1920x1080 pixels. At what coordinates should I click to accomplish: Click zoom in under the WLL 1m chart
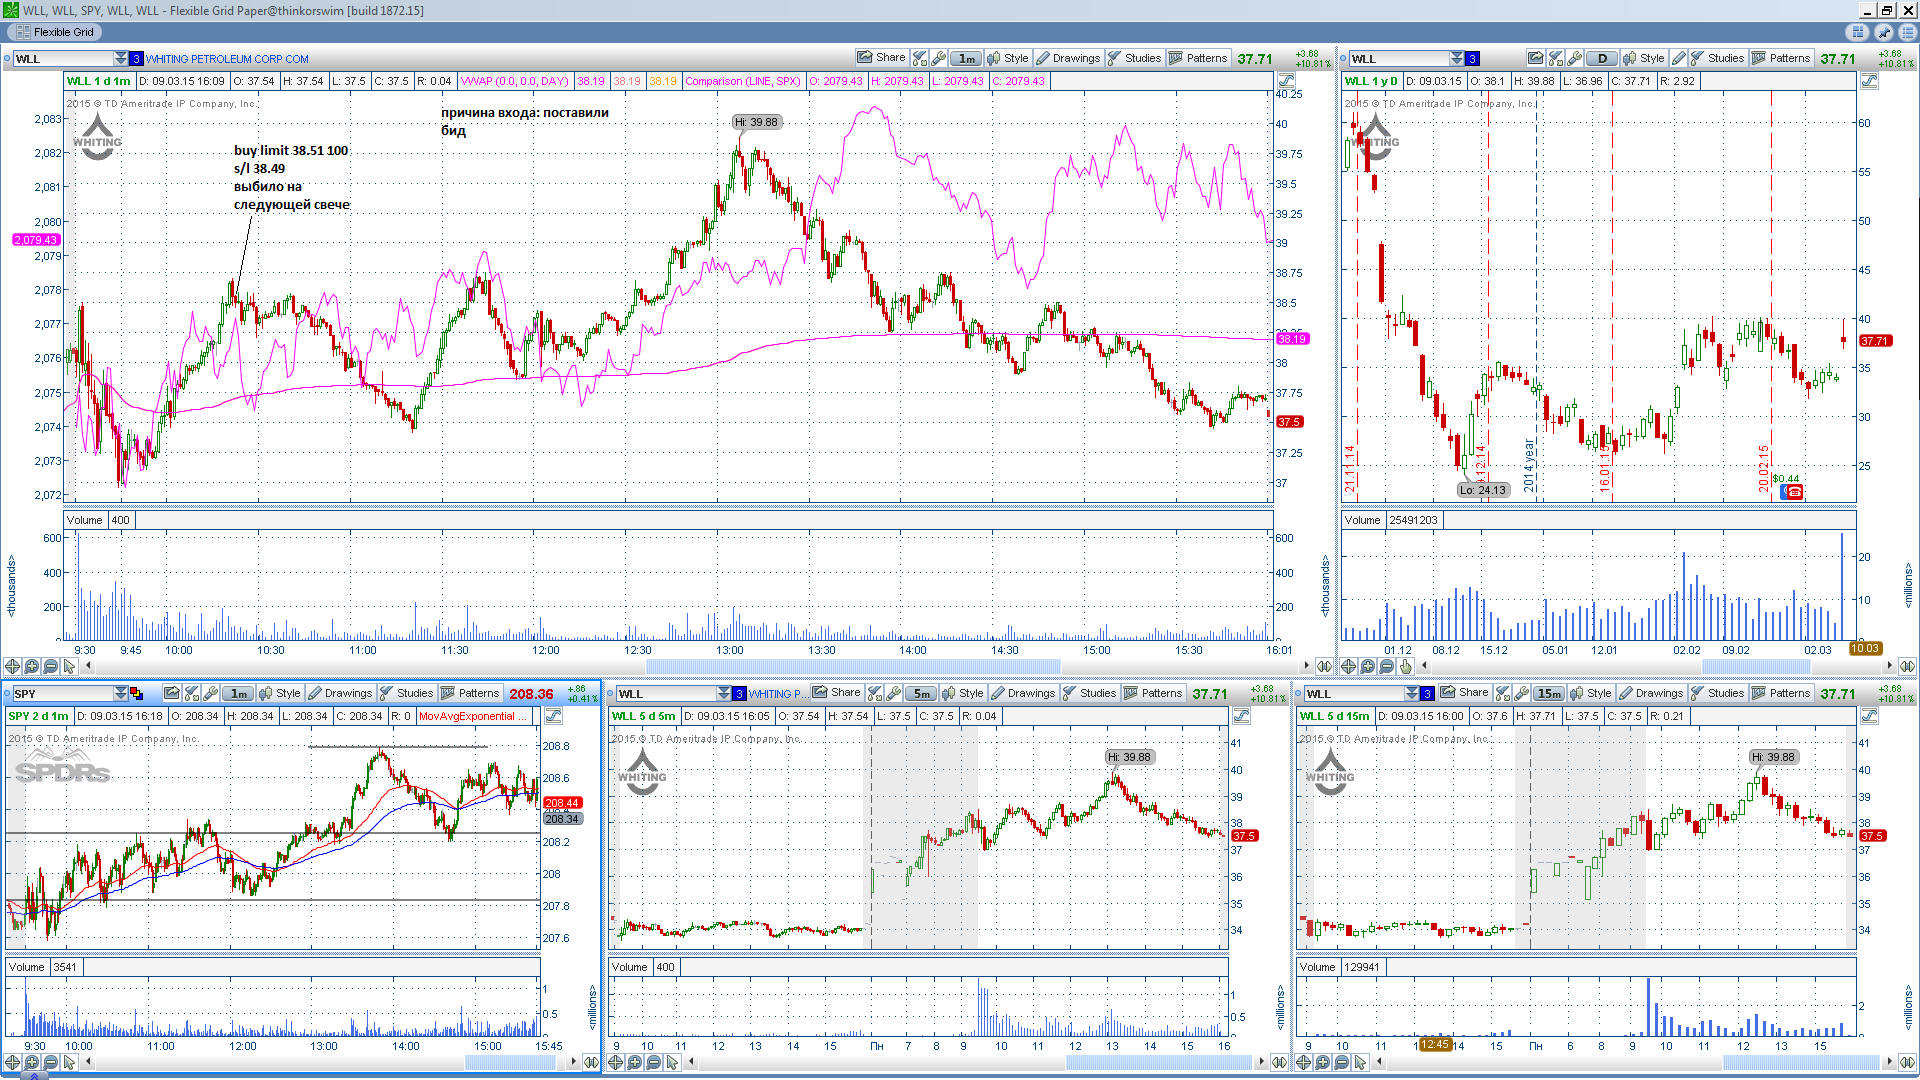pyautogui.click(x=32, y=666)
